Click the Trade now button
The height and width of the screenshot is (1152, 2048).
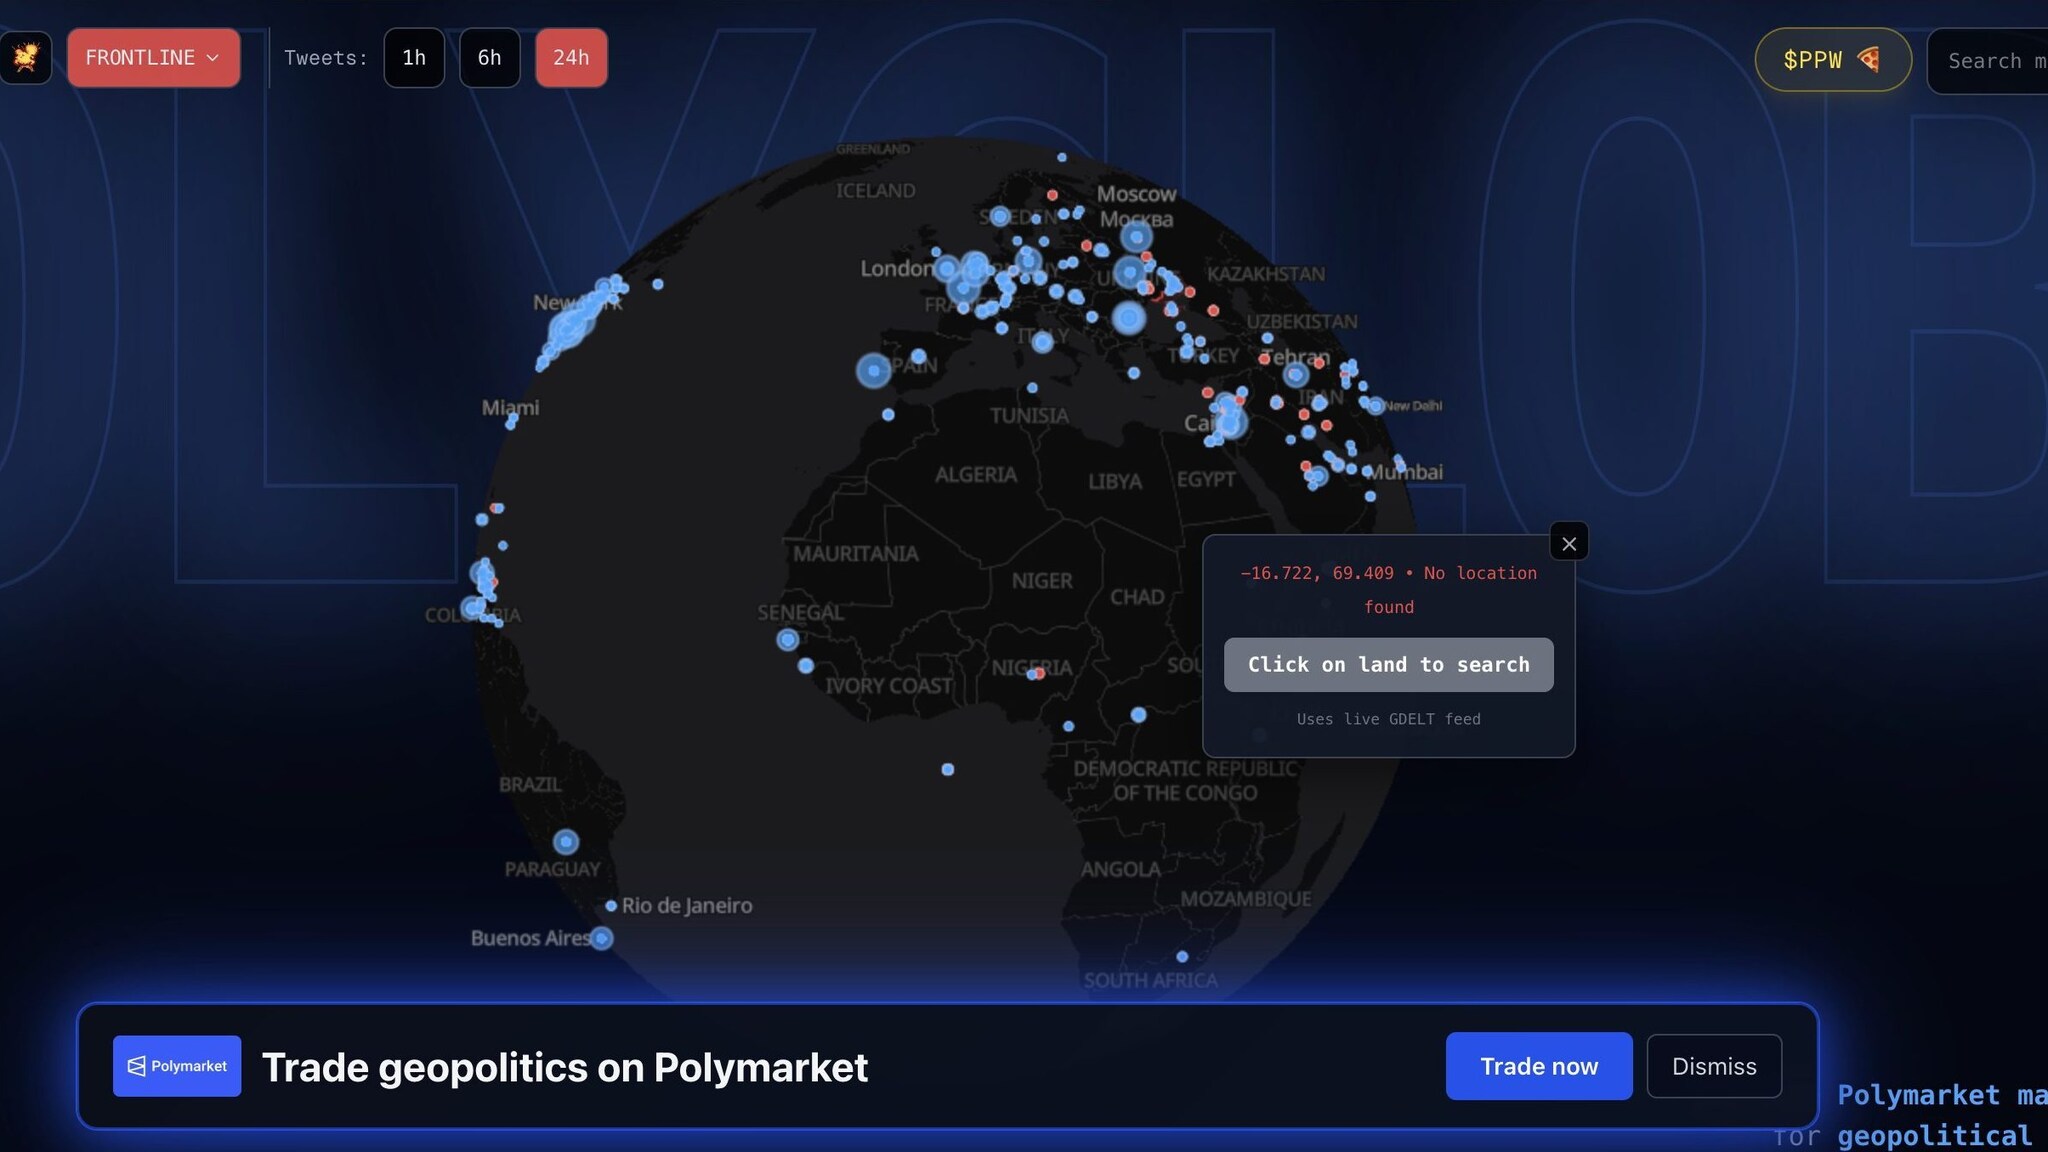coord(1538,1066)
